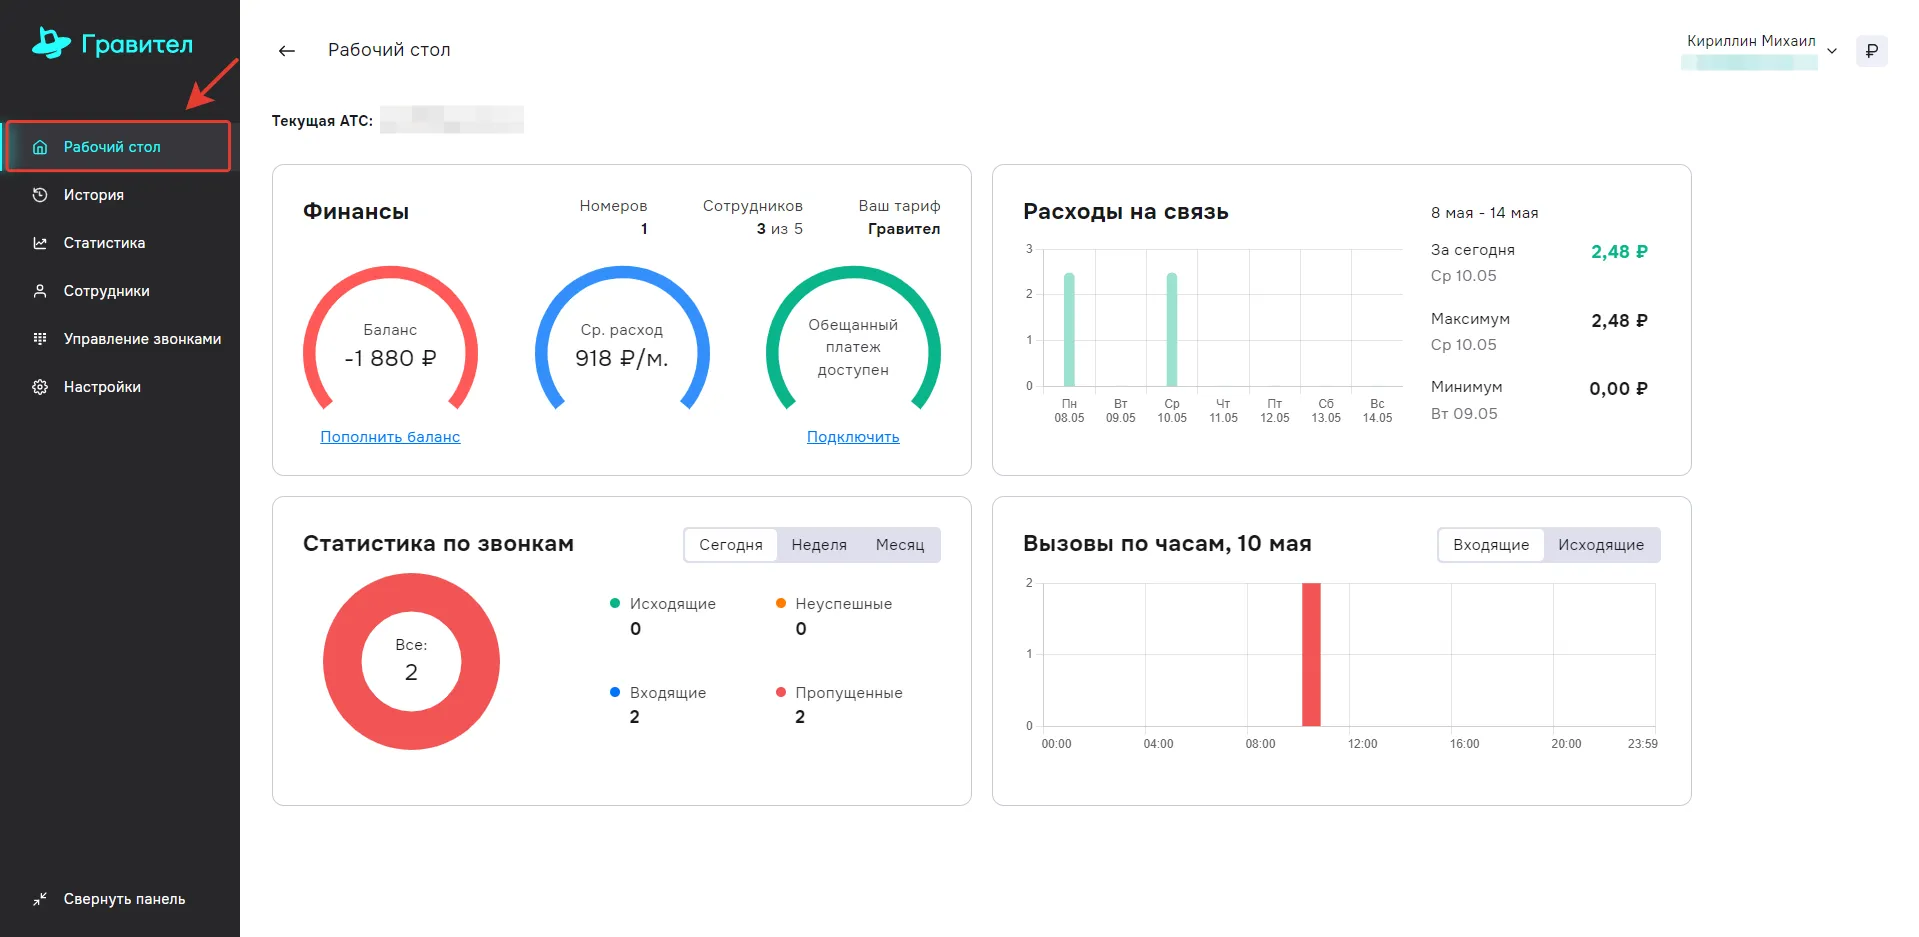This screenshot has height=937, width=1919.
Task: Click the -1 880 ₽ balance value
Action: pyautogui.click(x=390, y=358)
